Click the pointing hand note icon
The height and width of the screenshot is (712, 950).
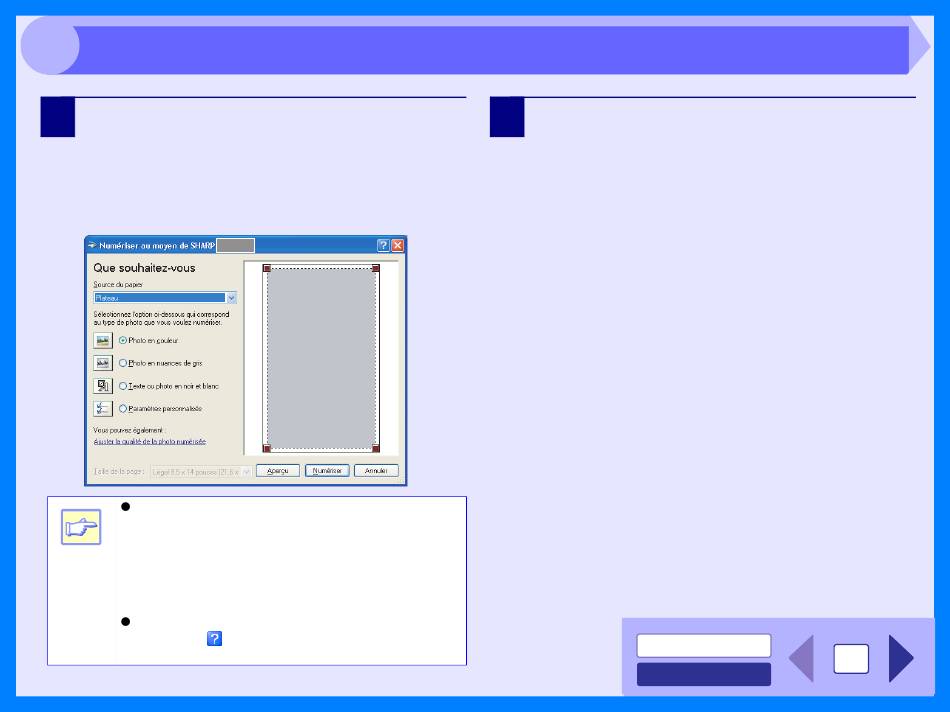point(81,527)
